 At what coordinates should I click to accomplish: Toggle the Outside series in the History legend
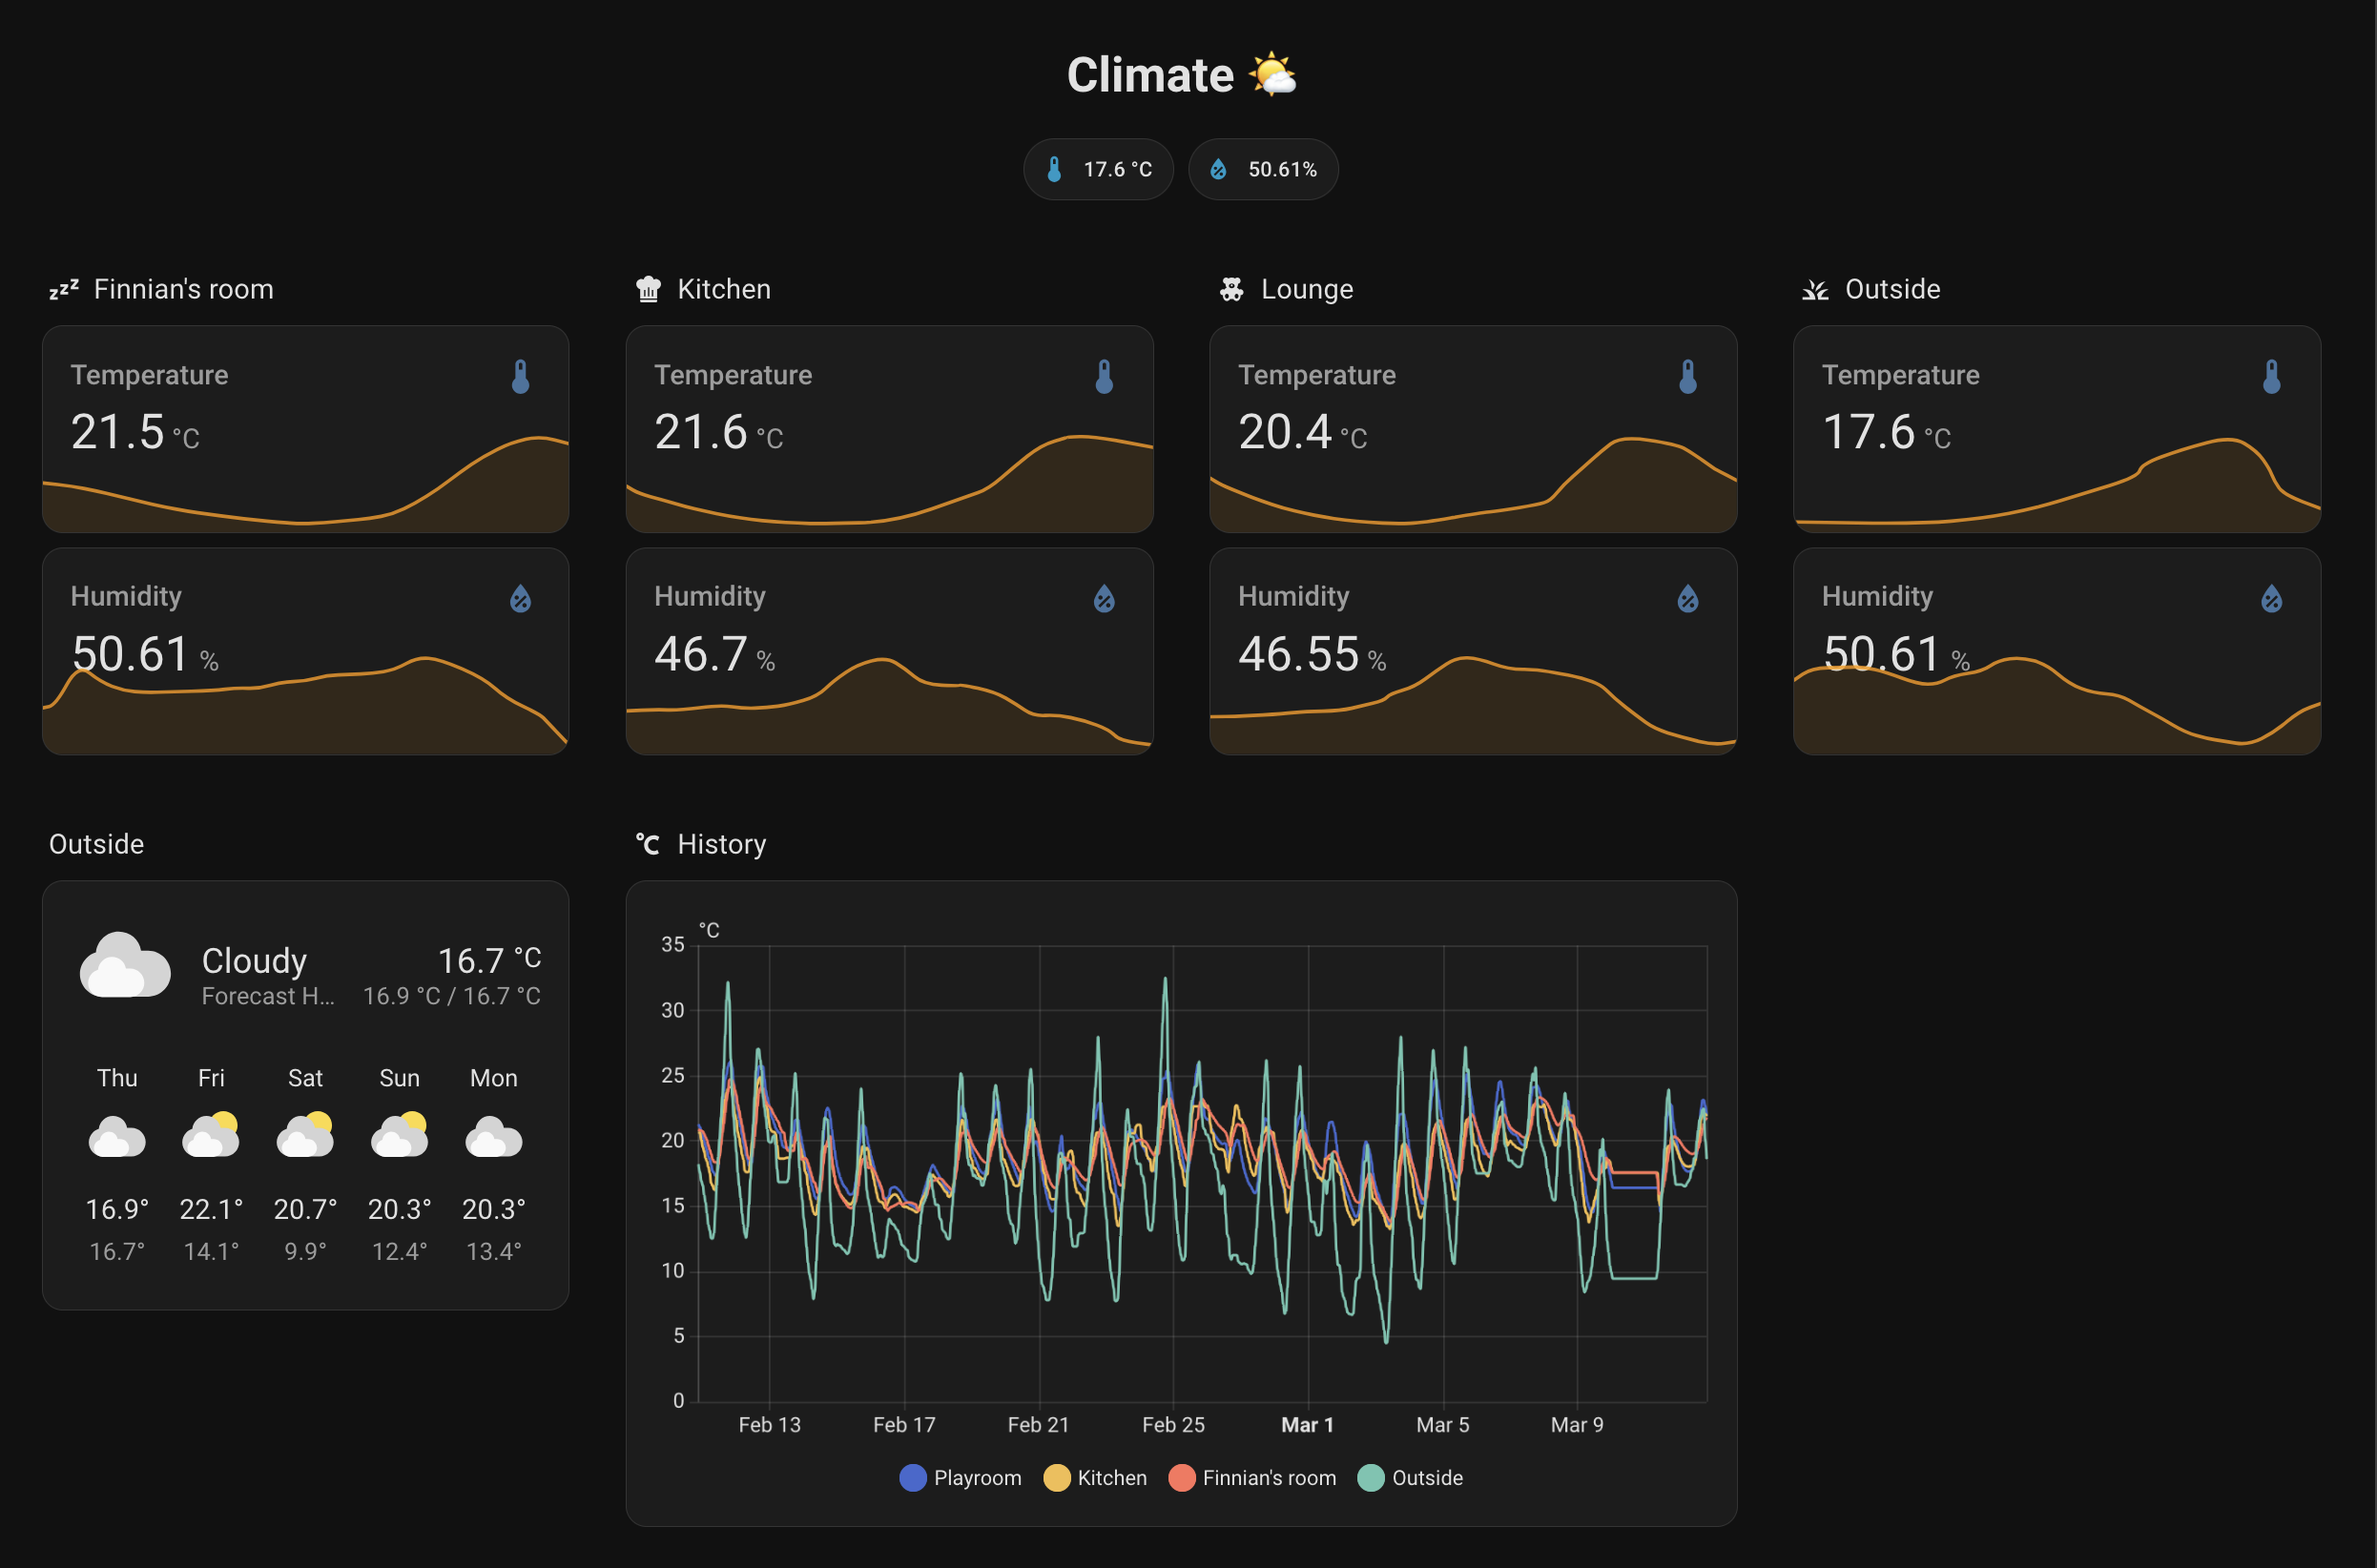[x=1410, y=1478]
